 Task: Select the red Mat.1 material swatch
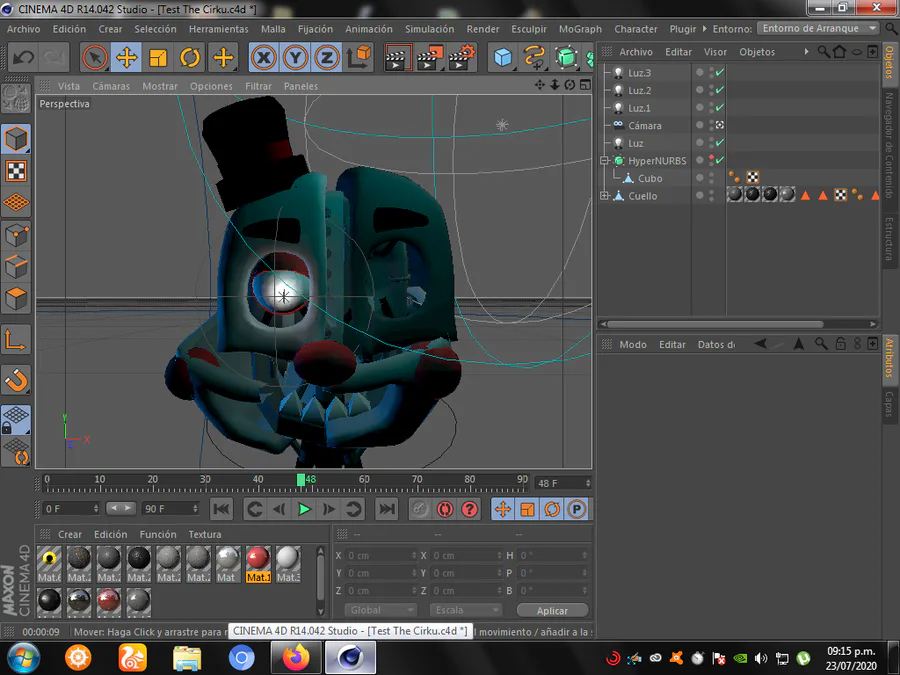(x=259, y=559)
